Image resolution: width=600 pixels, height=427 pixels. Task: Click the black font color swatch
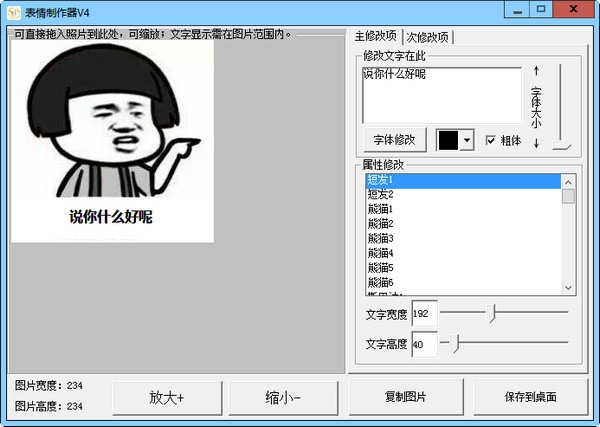coord(448,140)
